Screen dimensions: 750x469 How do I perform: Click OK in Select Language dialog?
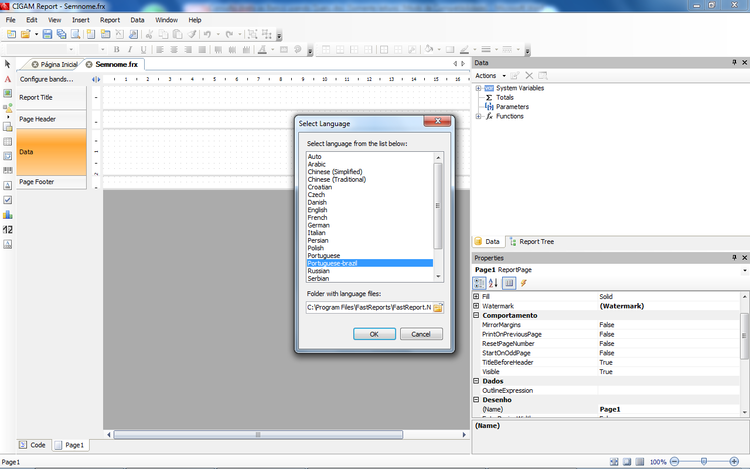pos(374,334)
